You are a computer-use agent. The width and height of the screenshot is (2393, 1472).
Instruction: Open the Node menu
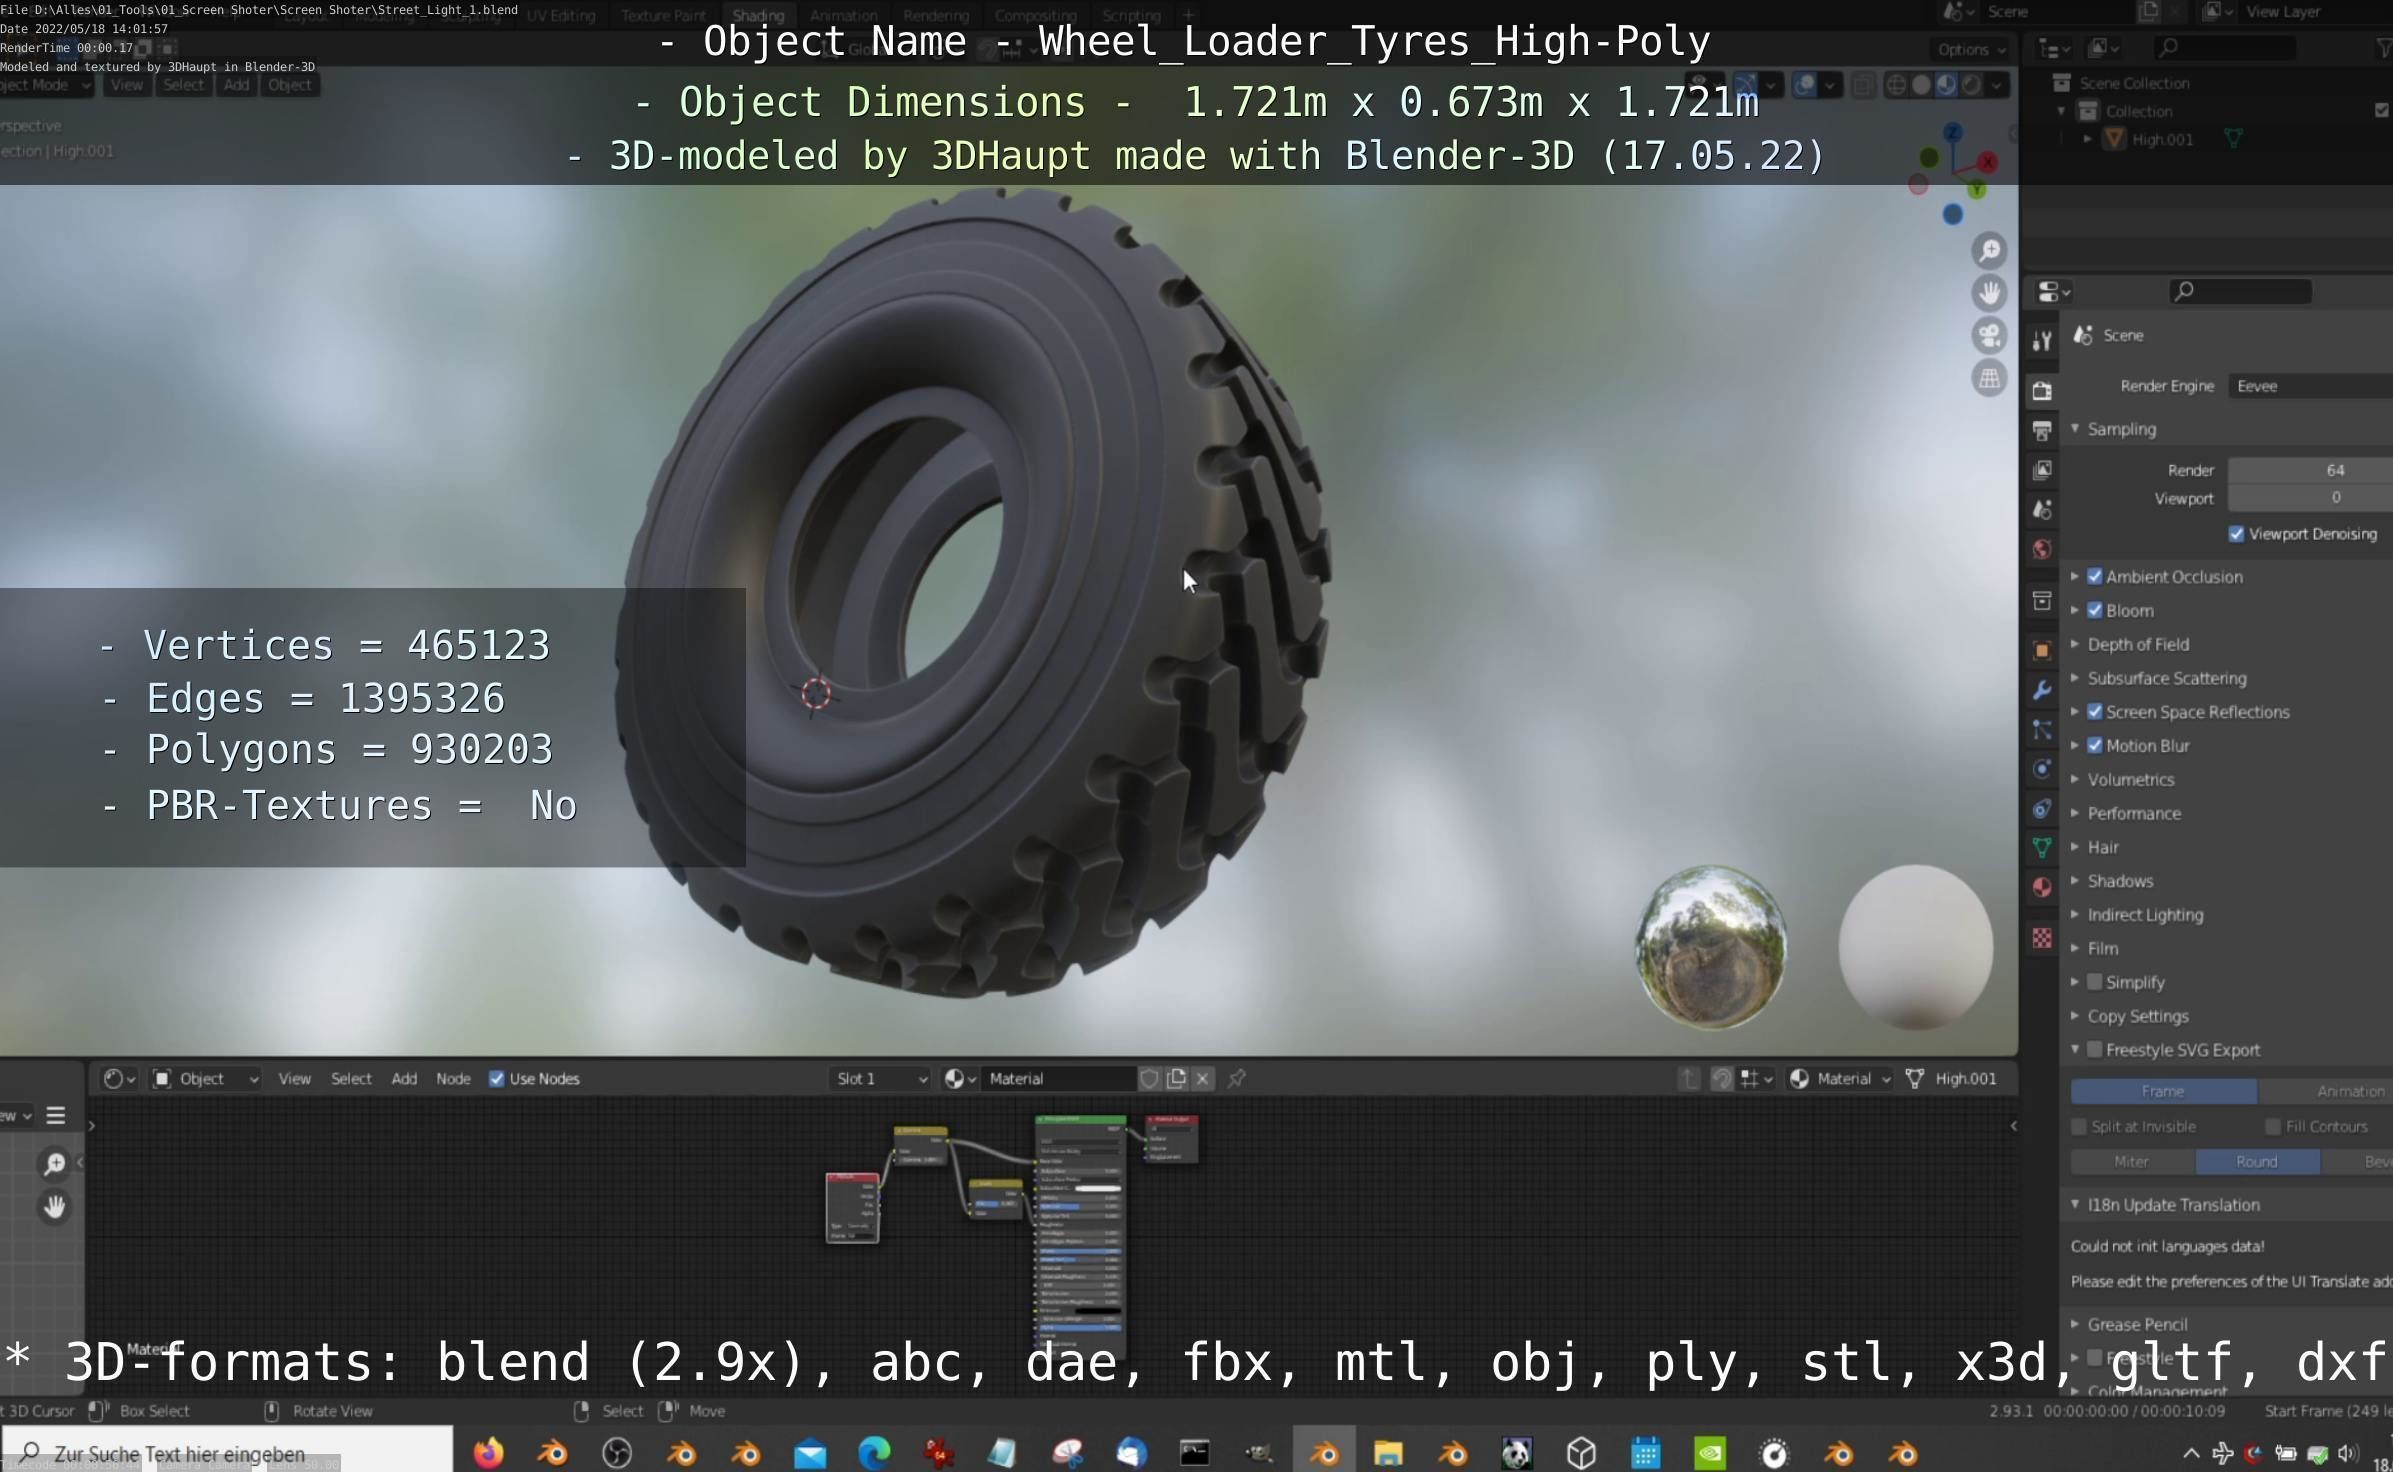click(x=453, y=1079)
